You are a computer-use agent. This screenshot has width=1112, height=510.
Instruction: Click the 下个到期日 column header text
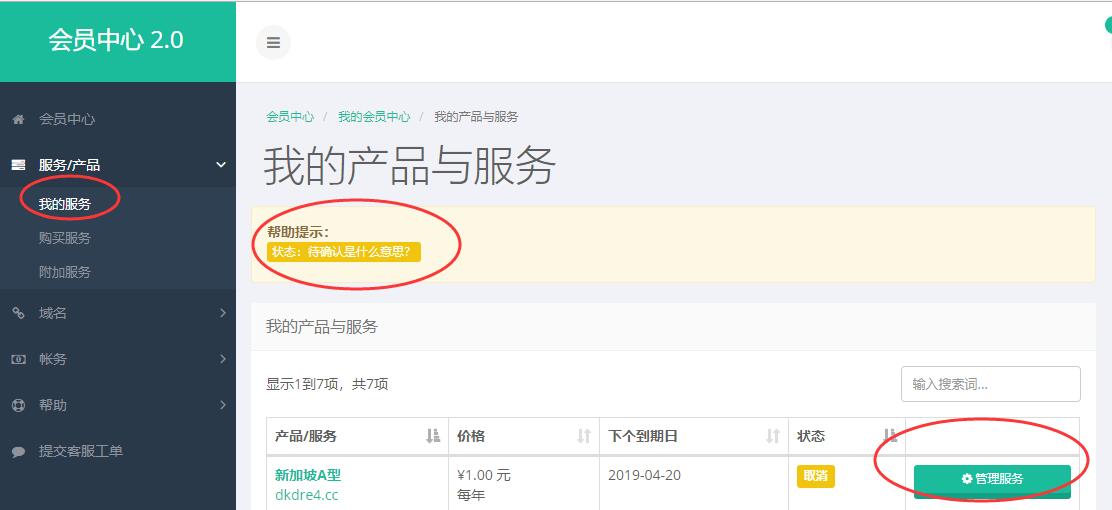643,436
